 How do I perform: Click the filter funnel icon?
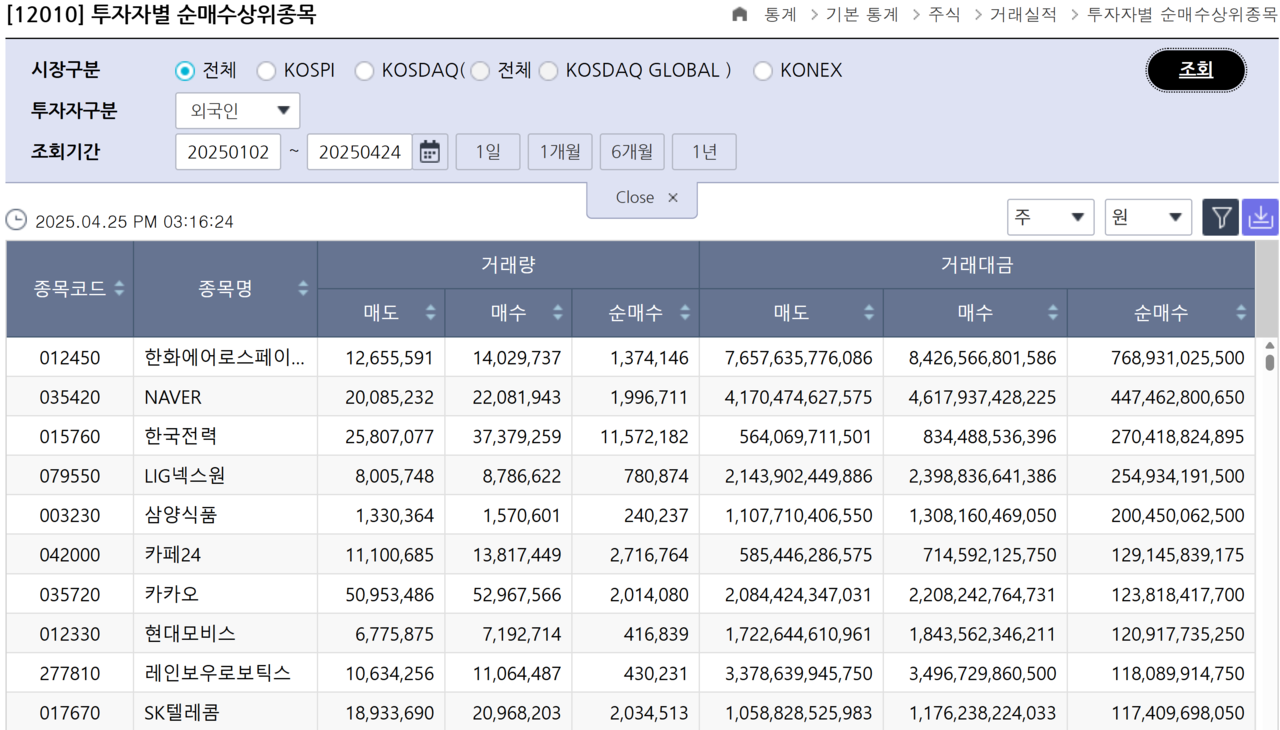pos(1220,217)
